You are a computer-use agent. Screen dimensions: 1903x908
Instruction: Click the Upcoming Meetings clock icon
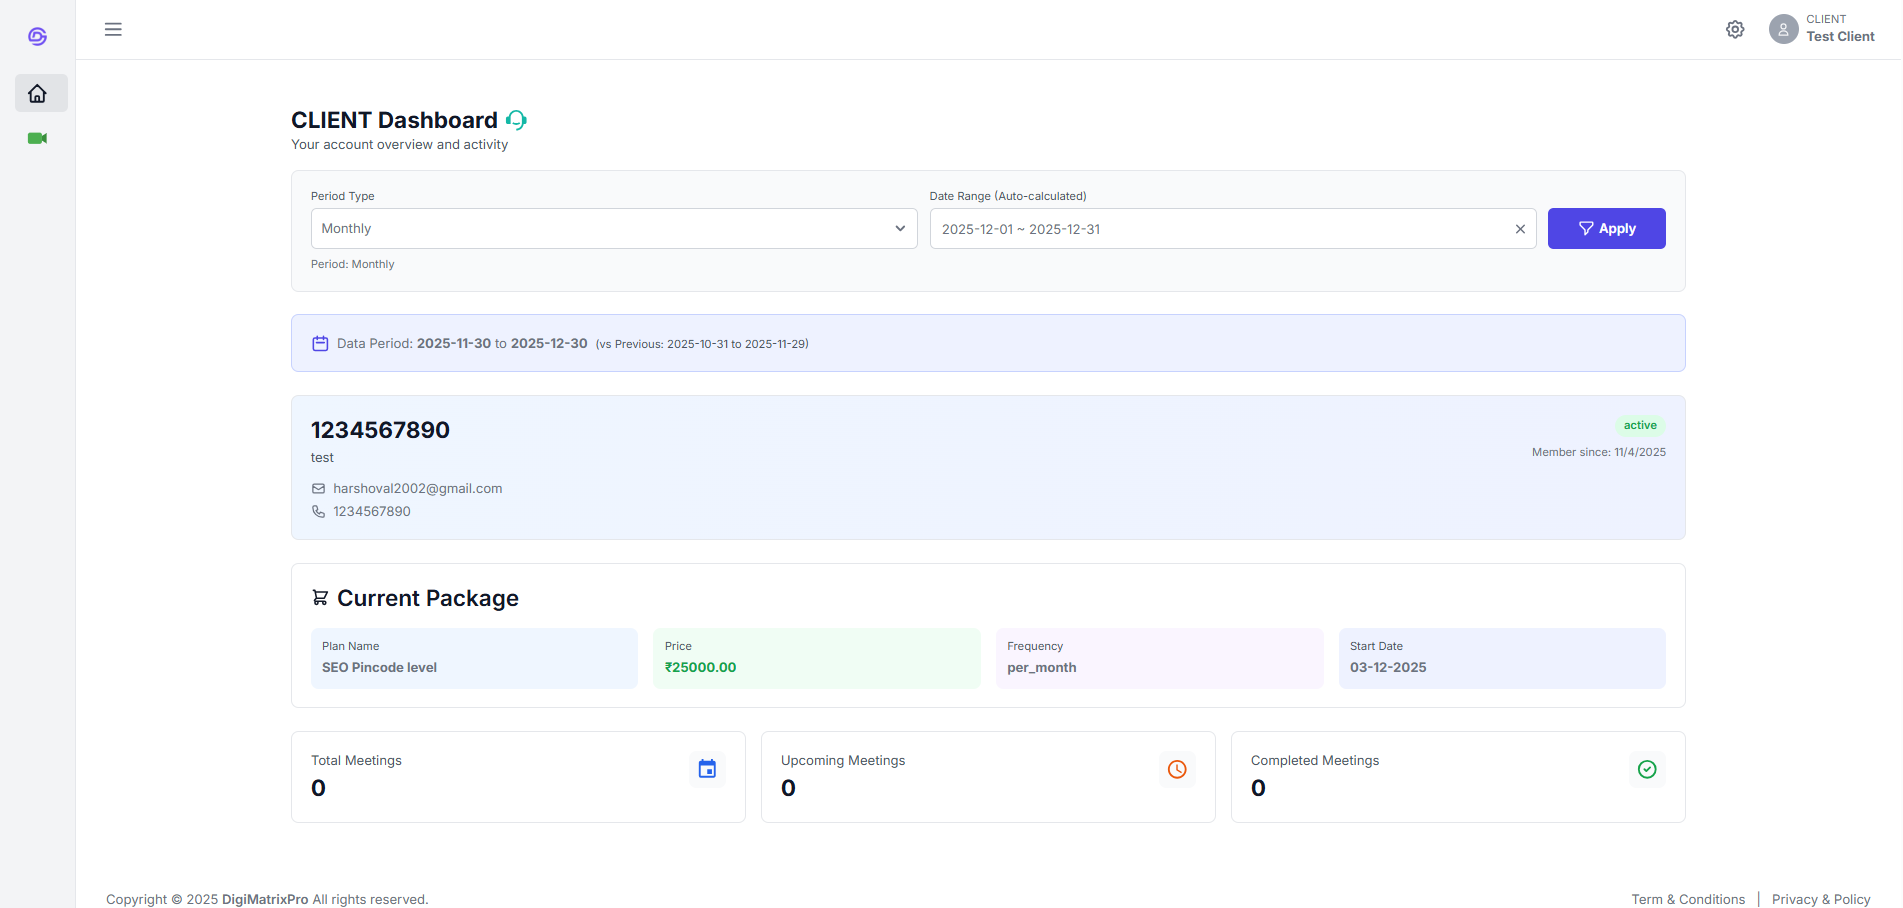[x=1177, y=769]
